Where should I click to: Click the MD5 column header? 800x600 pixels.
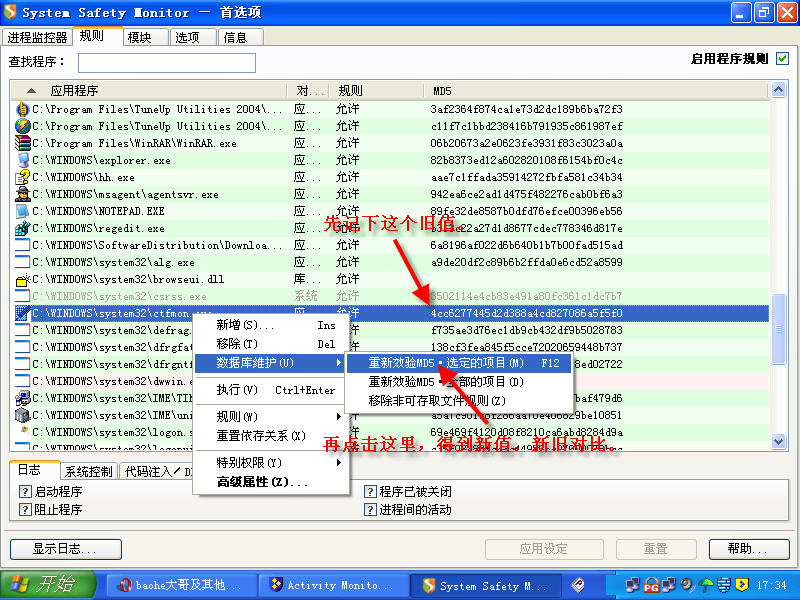[x=597, y=91]
